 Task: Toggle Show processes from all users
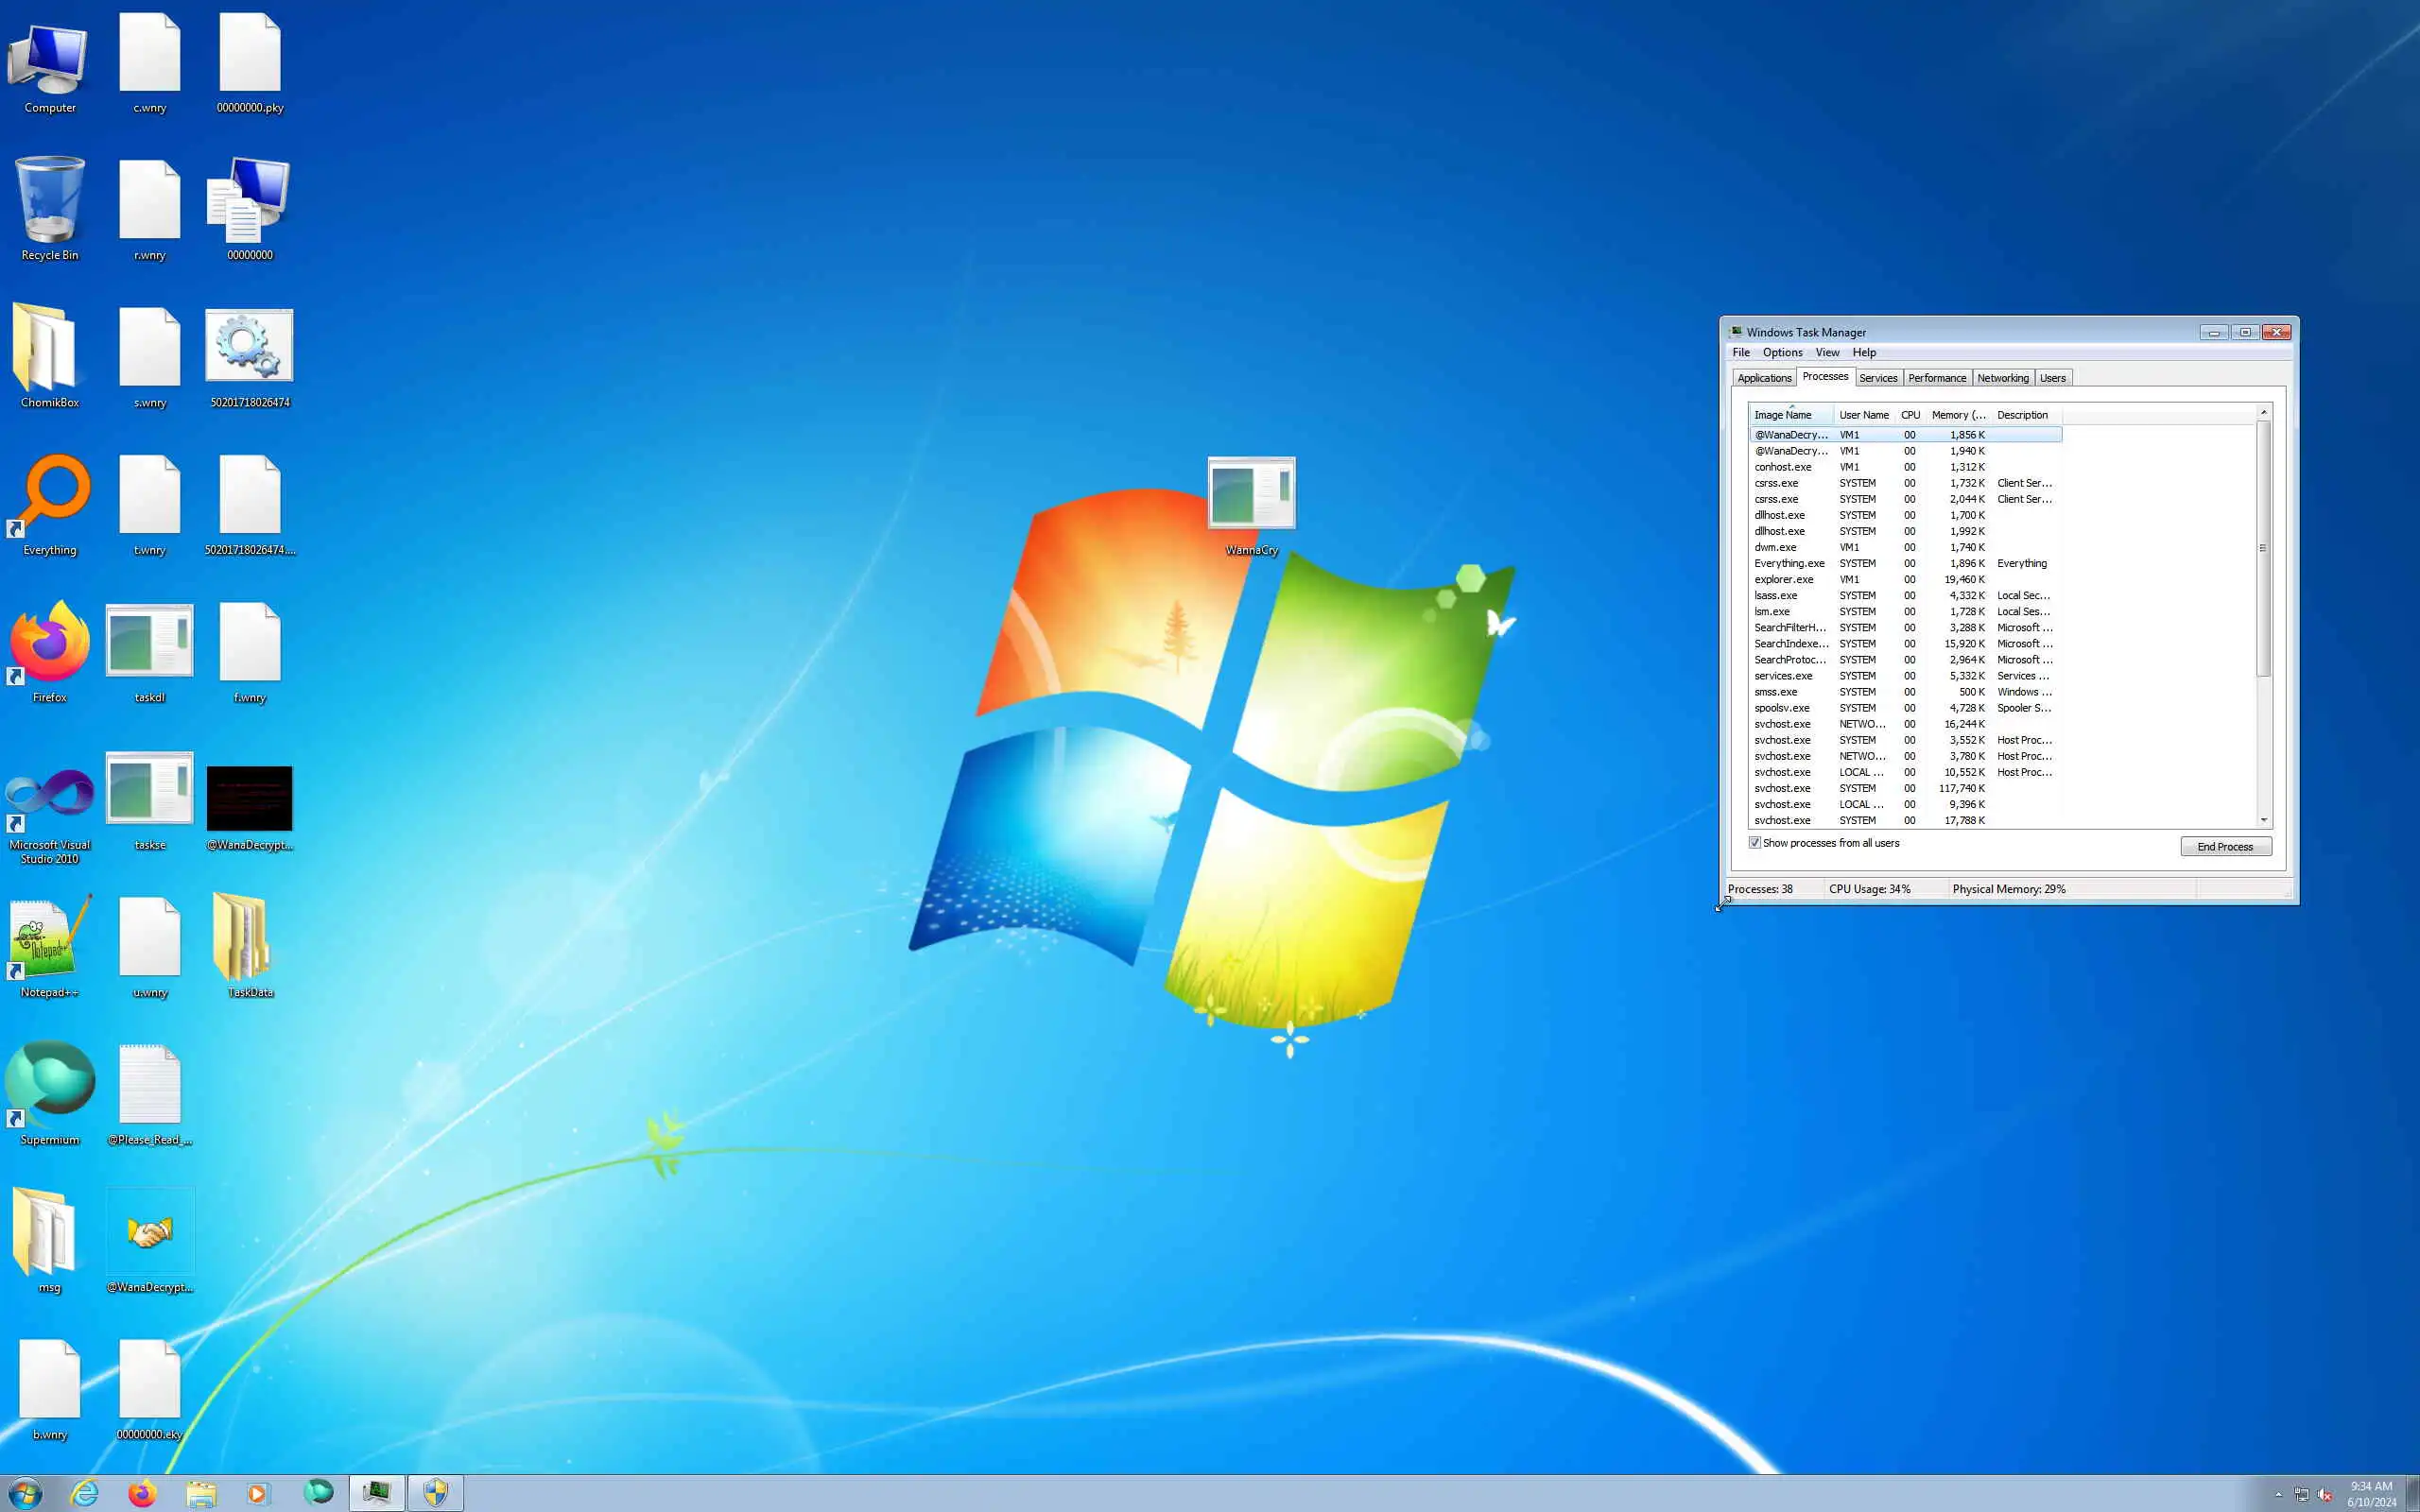click(x=1754, y=843)
